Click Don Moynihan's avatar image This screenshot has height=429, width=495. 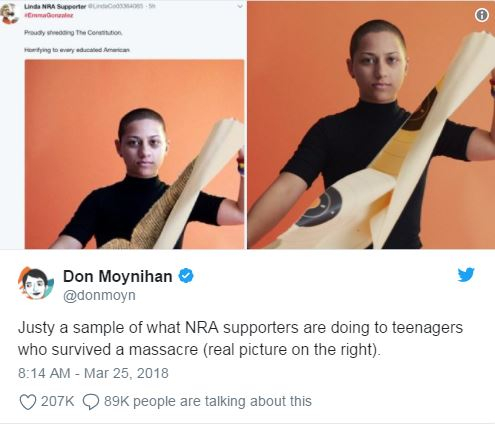point(36,284)
